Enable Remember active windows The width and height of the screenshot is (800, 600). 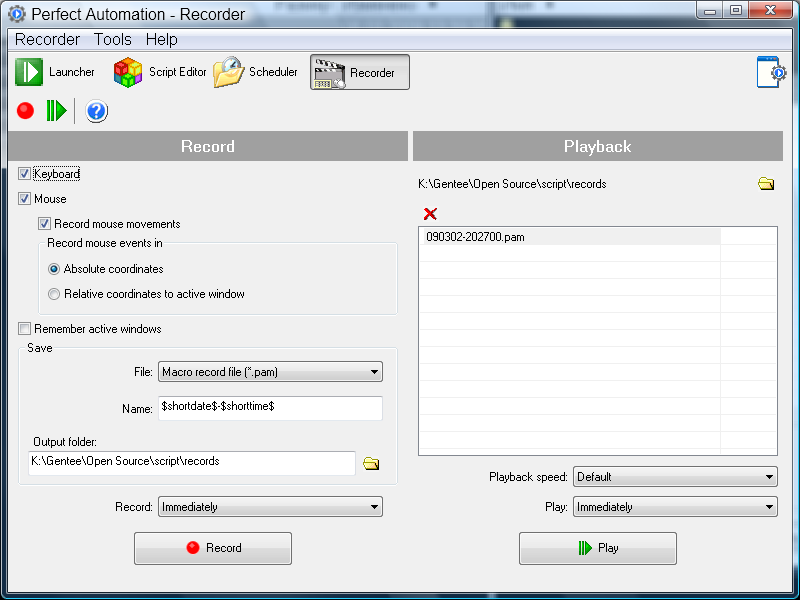(x=24, y=329)
